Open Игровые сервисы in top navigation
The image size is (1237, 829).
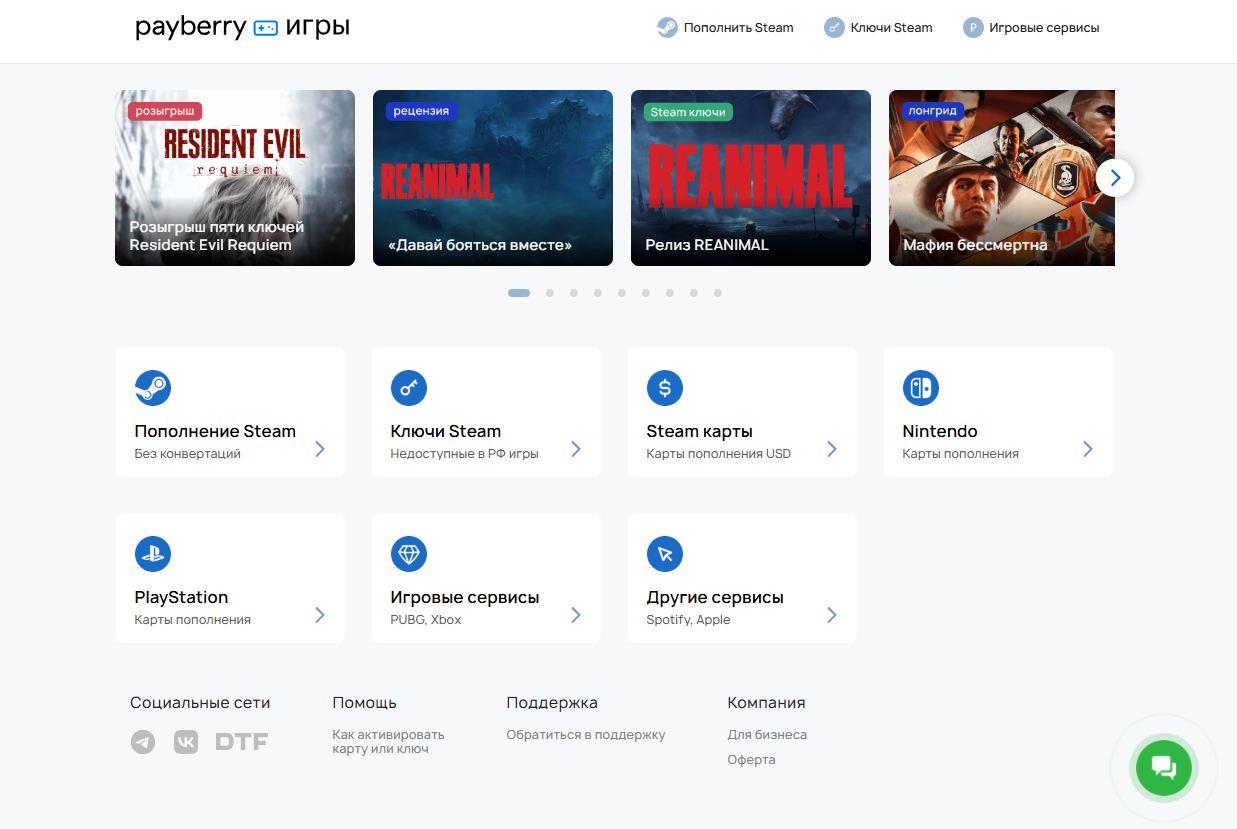(x=1031, y=28)
